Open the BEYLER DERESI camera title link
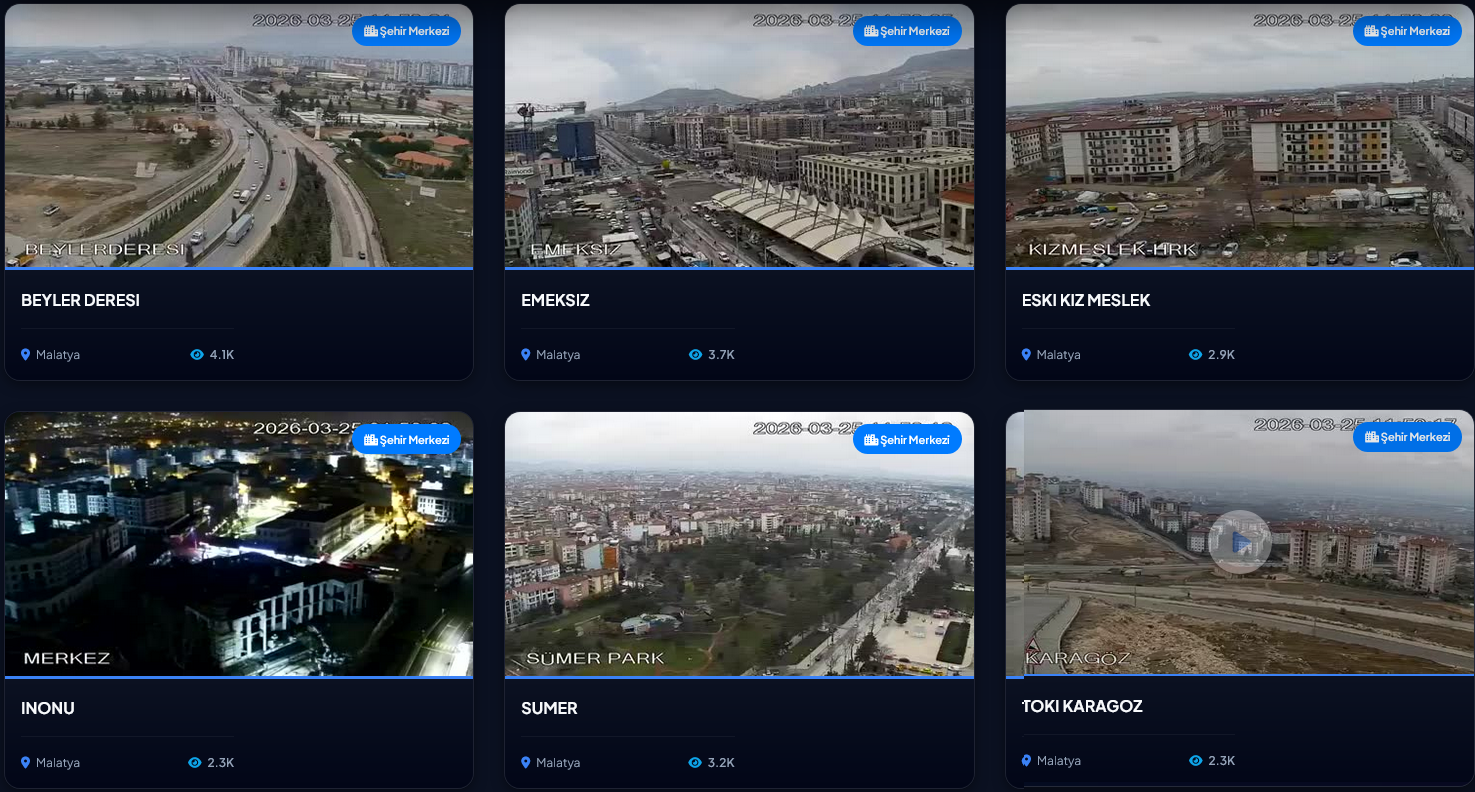This screenshot has width=1475, height=792. pyautogui.click(x=79, y=300)
